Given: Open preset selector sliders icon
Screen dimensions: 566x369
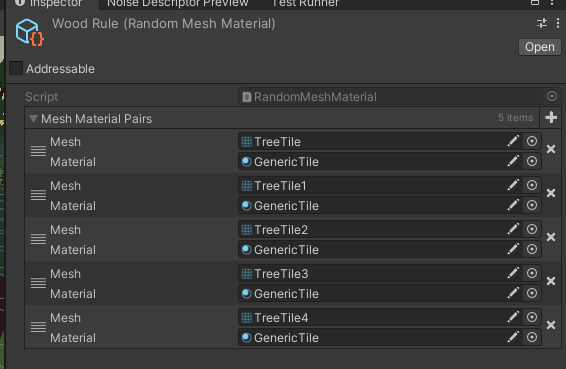Looking at the screenshot, I should 541,23.
